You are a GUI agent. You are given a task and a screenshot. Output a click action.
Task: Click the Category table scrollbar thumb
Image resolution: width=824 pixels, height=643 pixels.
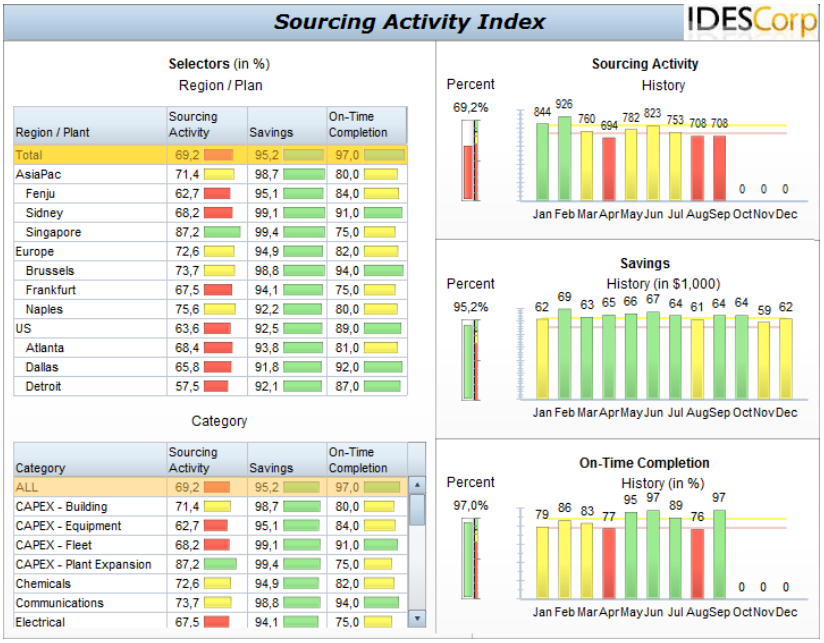[x=418, y=509]
